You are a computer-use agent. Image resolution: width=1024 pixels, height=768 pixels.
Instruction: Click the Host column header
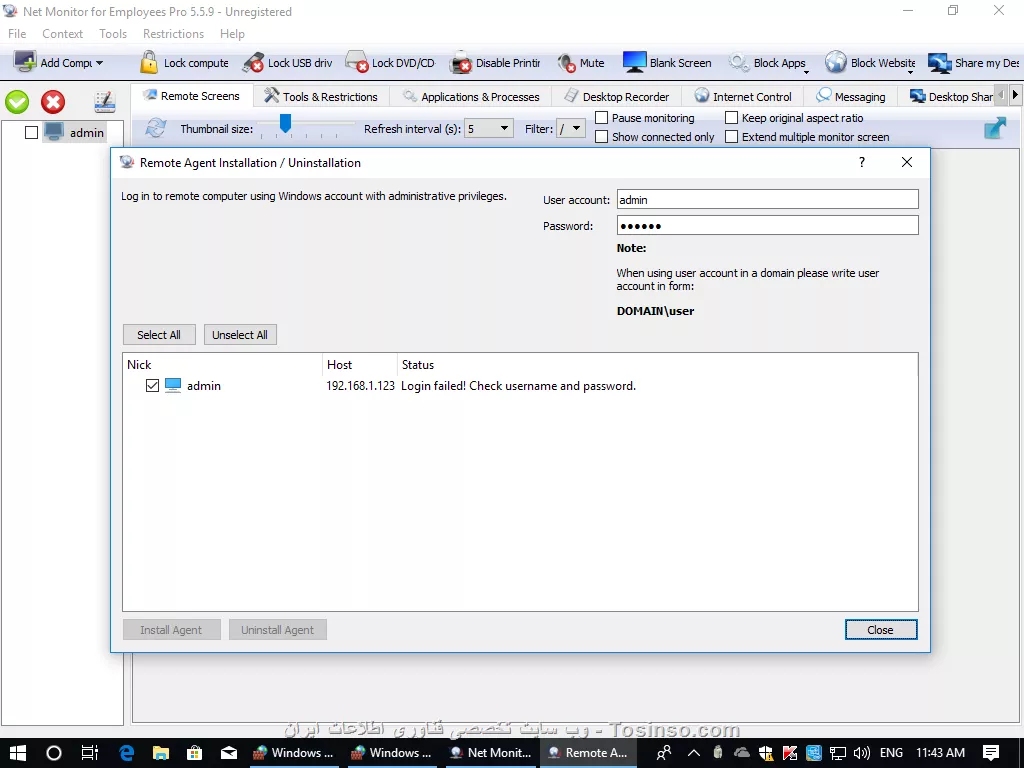click(x=359, y=364)
